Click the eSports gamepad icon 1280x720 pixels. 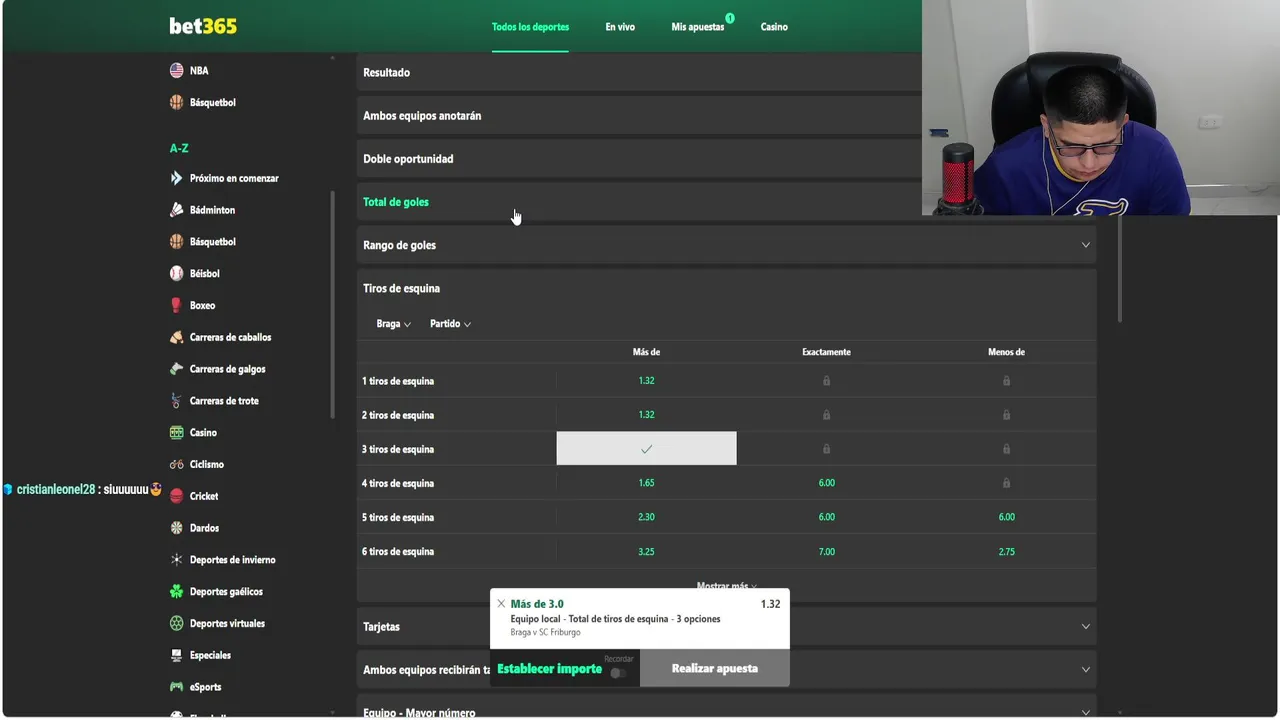176,687
